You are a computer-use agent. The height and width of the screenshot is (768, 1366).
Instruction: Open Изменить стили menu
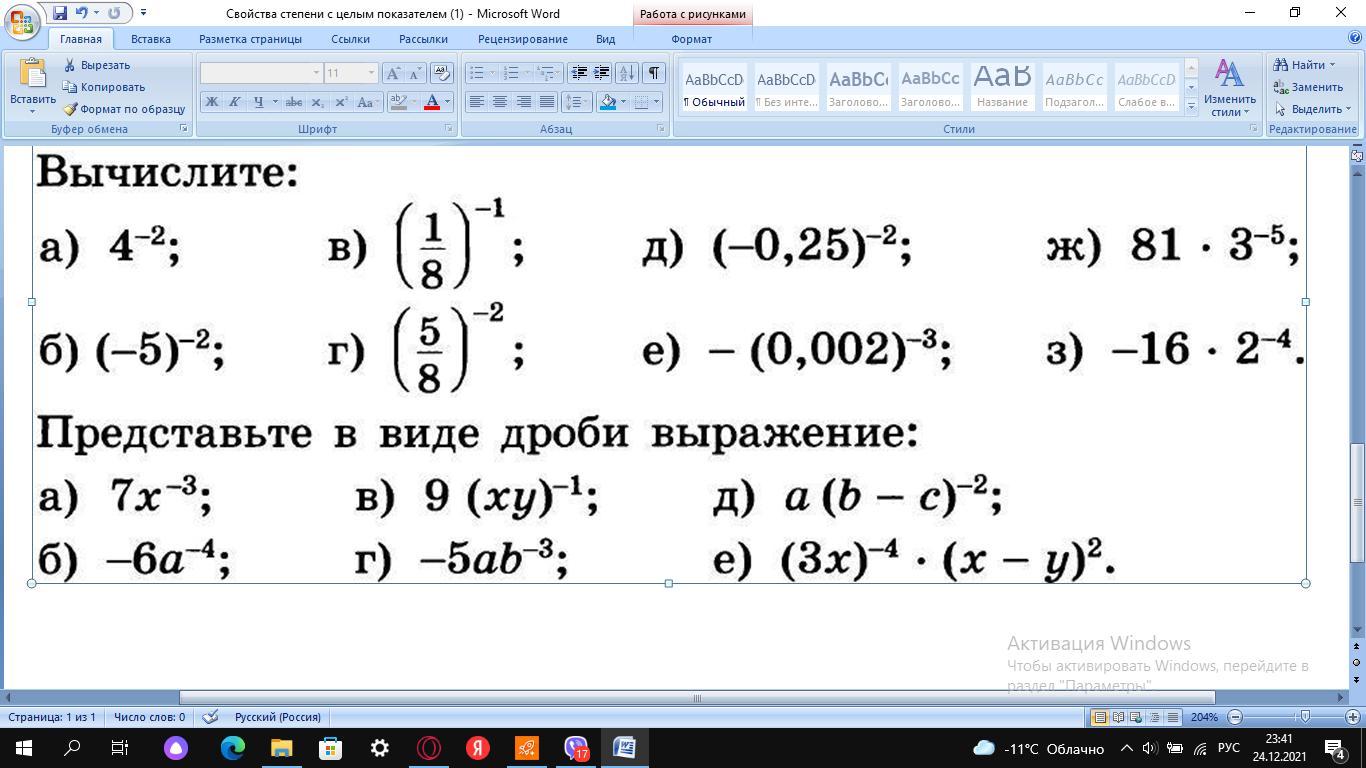coord(1229,88)
